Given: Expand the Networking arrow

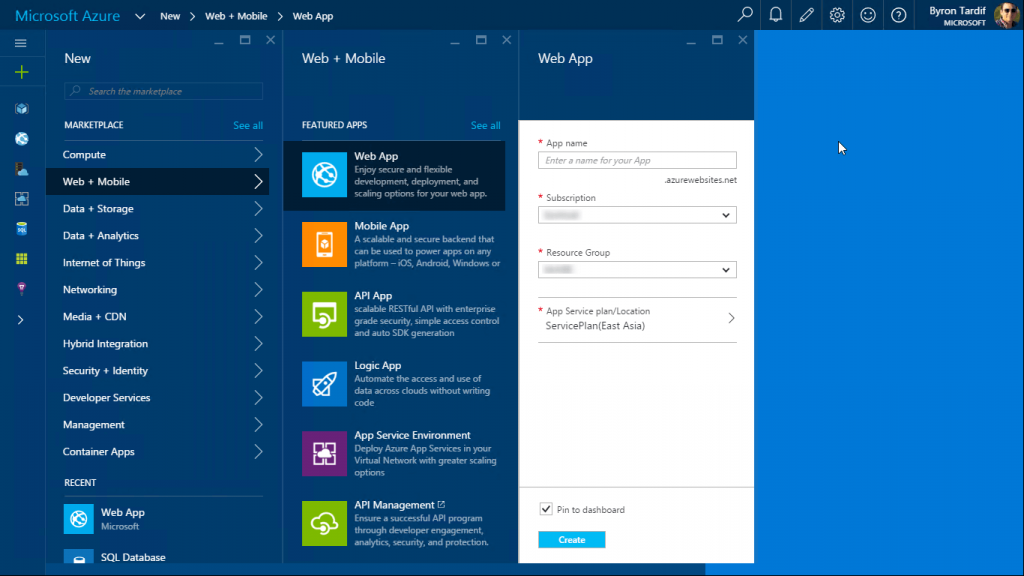Looking at the screenshot, I should pos(259,289).
